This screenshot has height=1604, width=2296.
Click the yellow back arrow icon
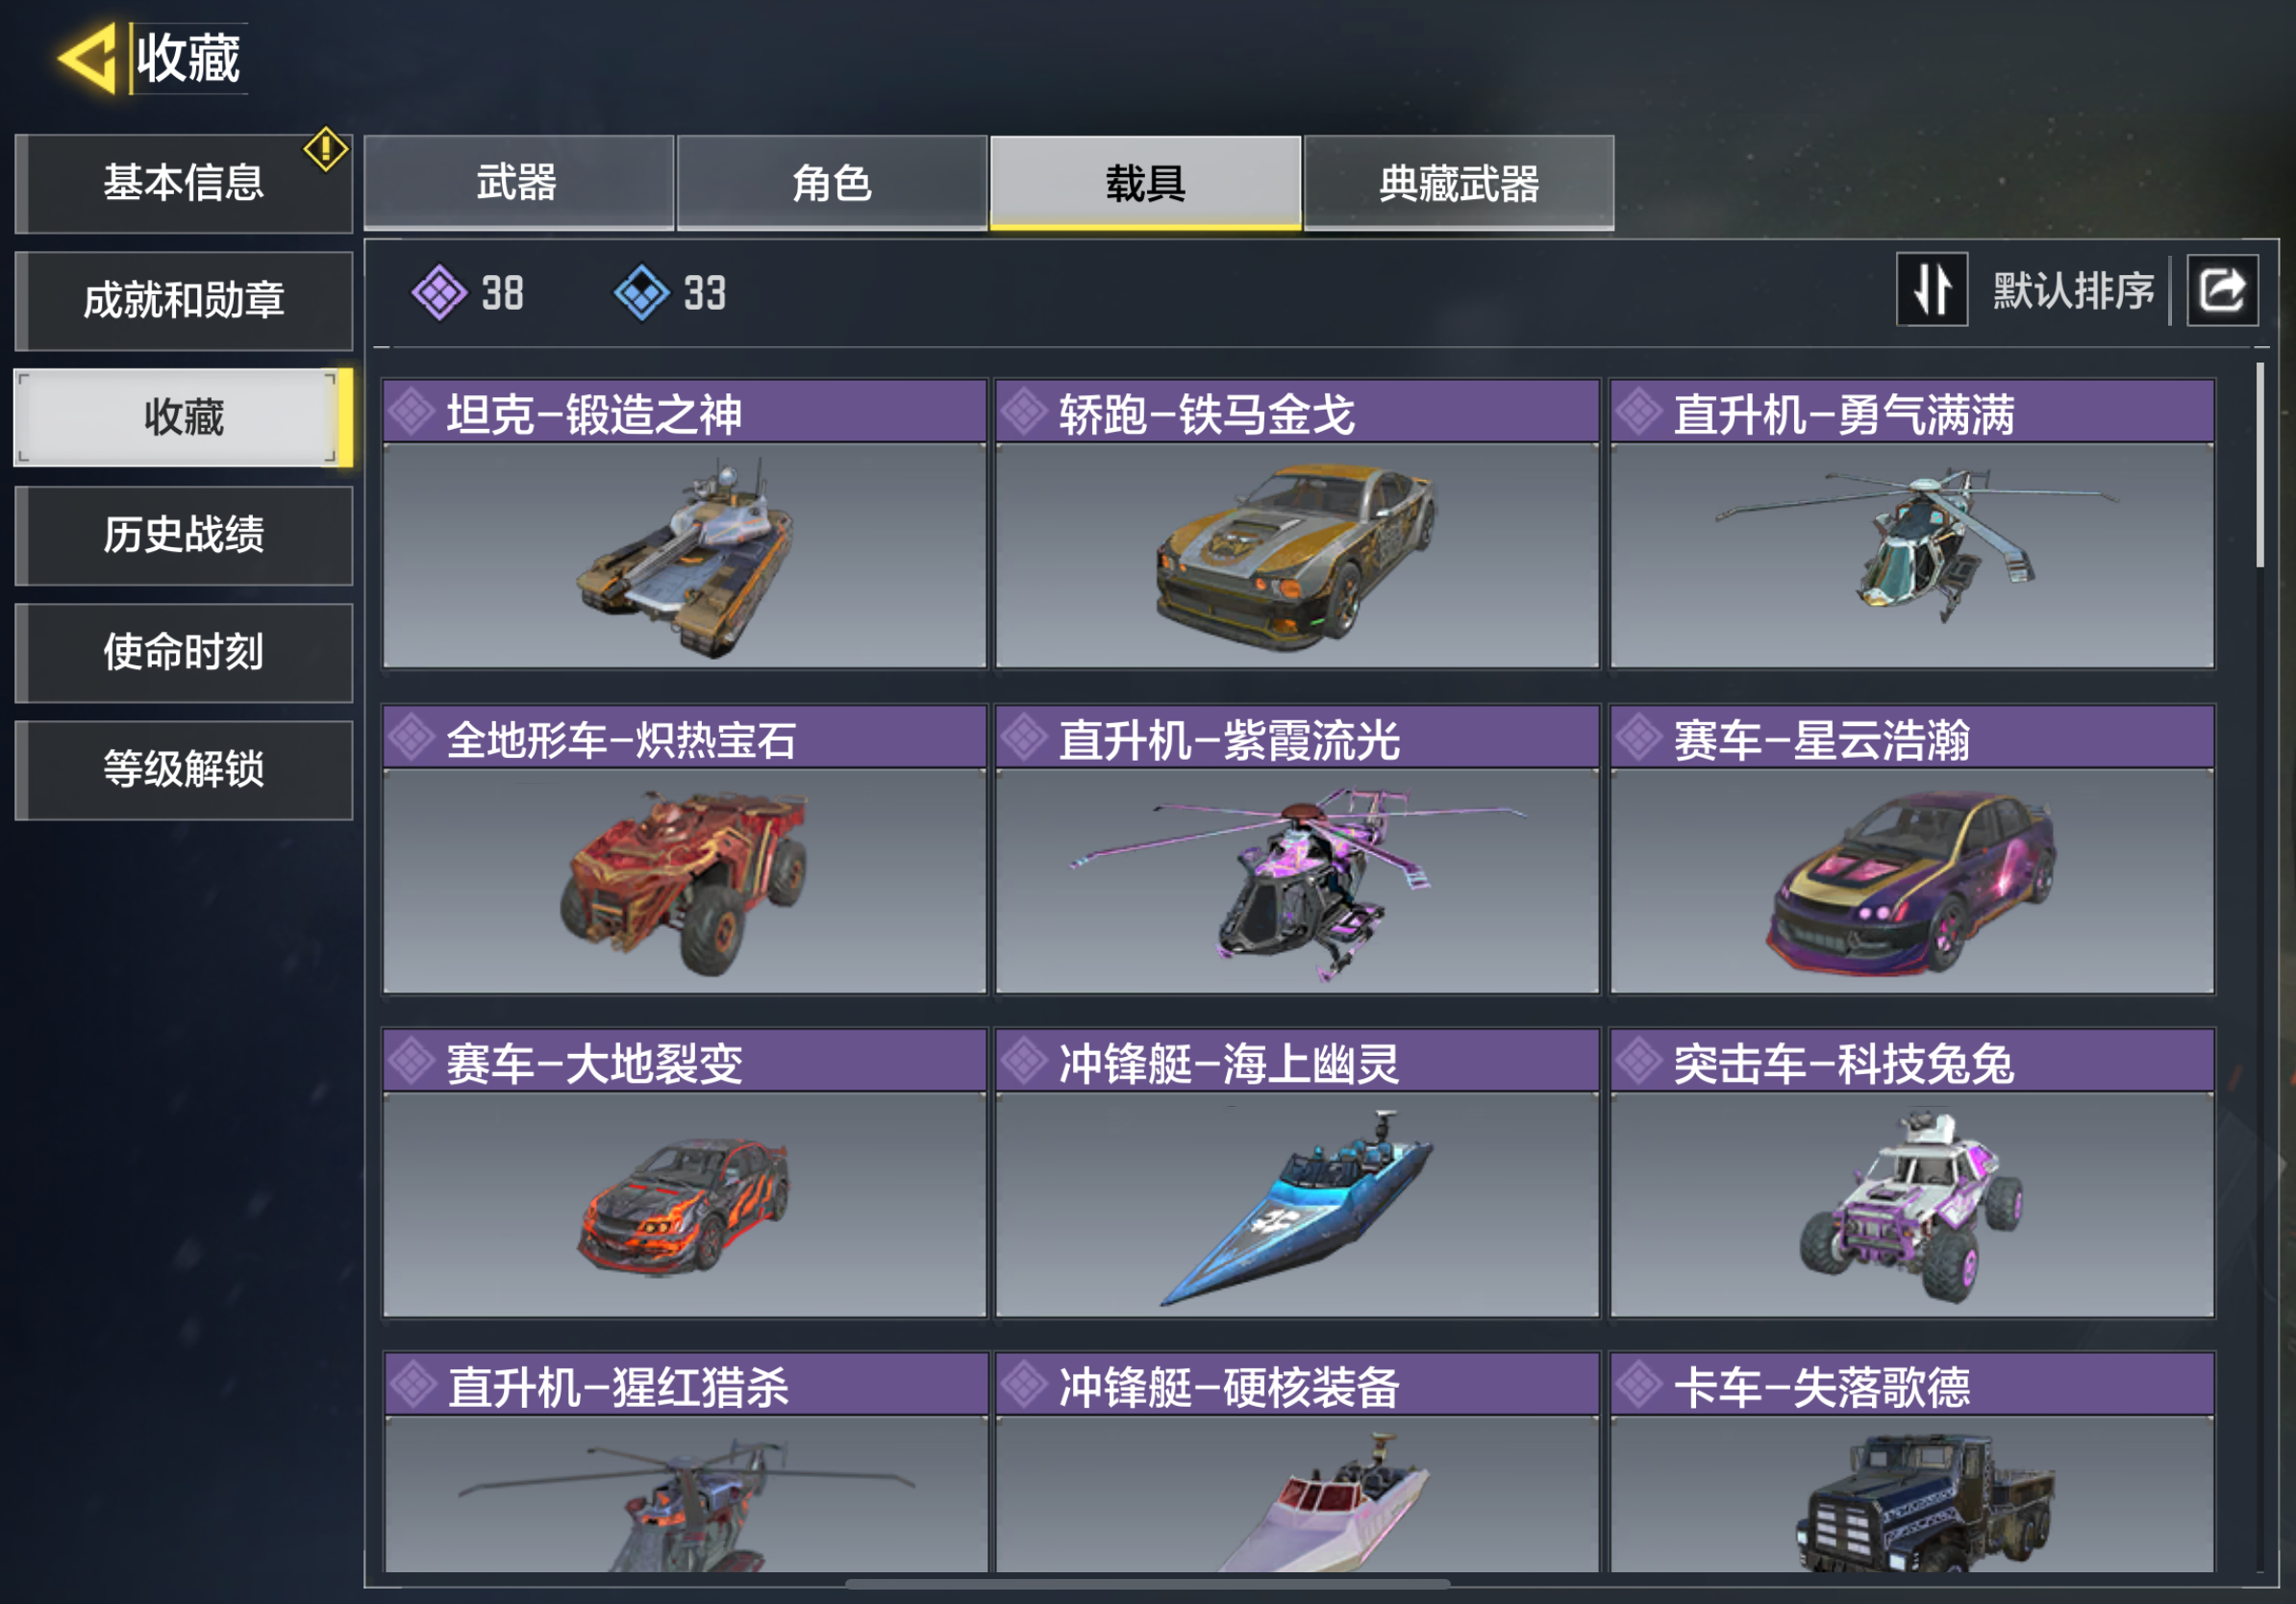tap(88, 58)
